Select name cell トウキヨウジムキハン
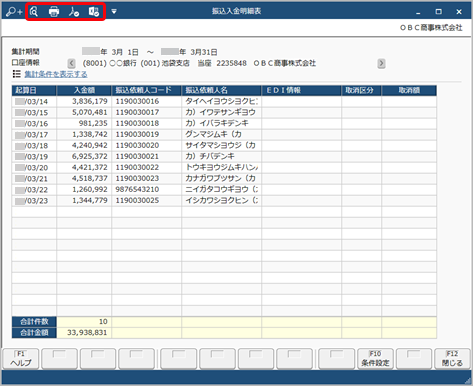The width and height of the screenshot is (473, 386). [221, 167]
